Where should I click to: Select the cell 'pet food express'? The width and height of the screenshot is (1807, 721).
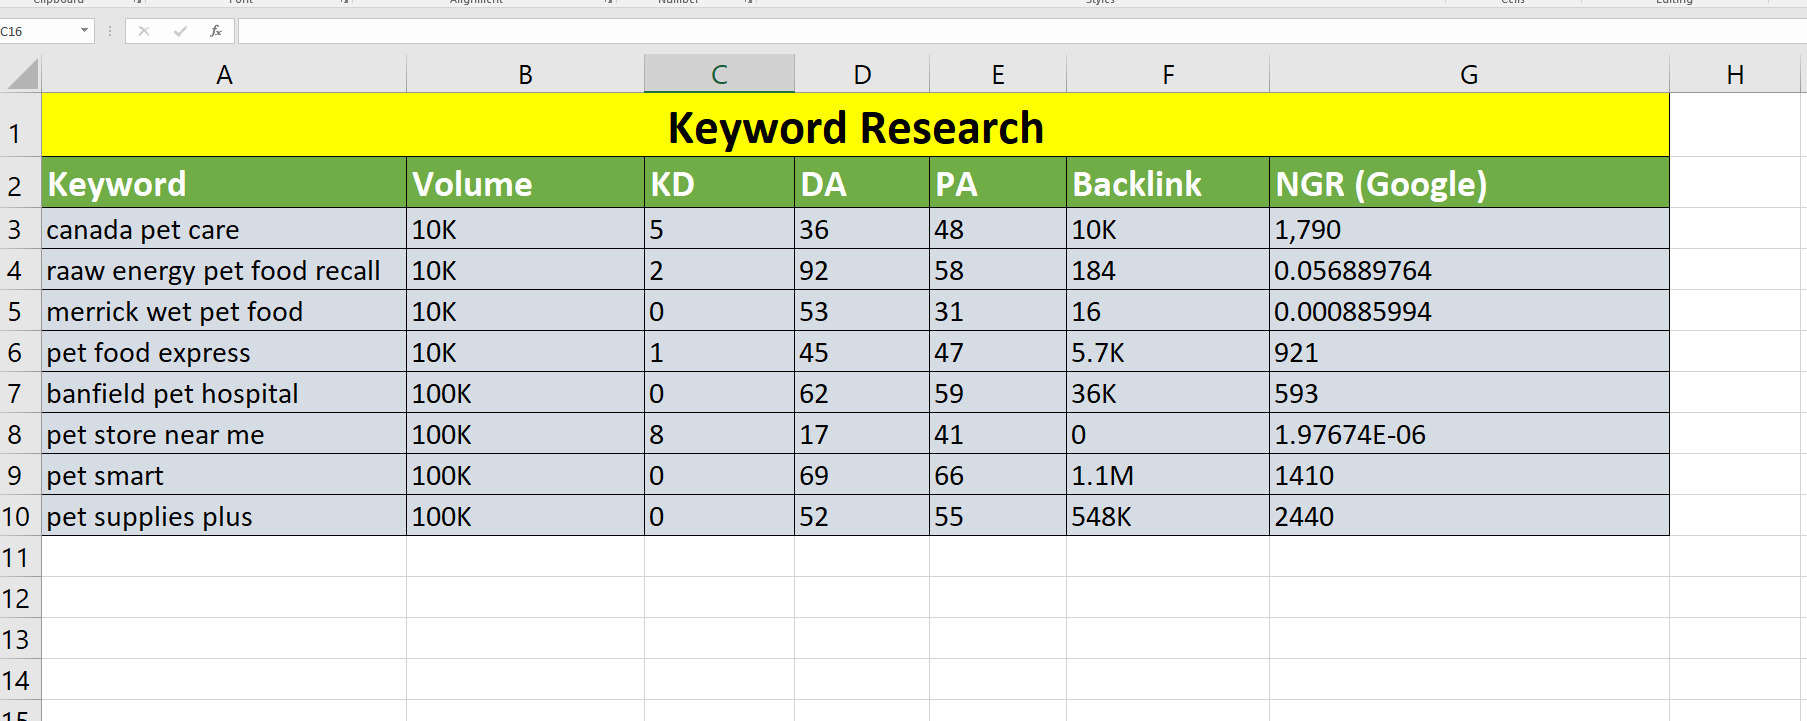click(224, 352)
